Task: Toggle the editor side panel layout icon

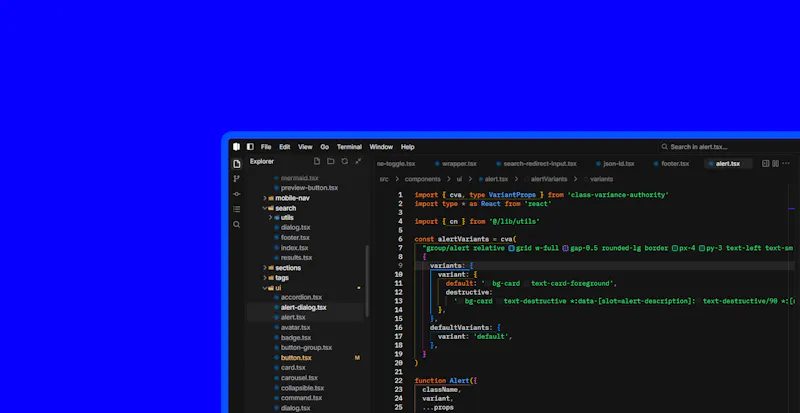Action: click(x=765, y=163)
